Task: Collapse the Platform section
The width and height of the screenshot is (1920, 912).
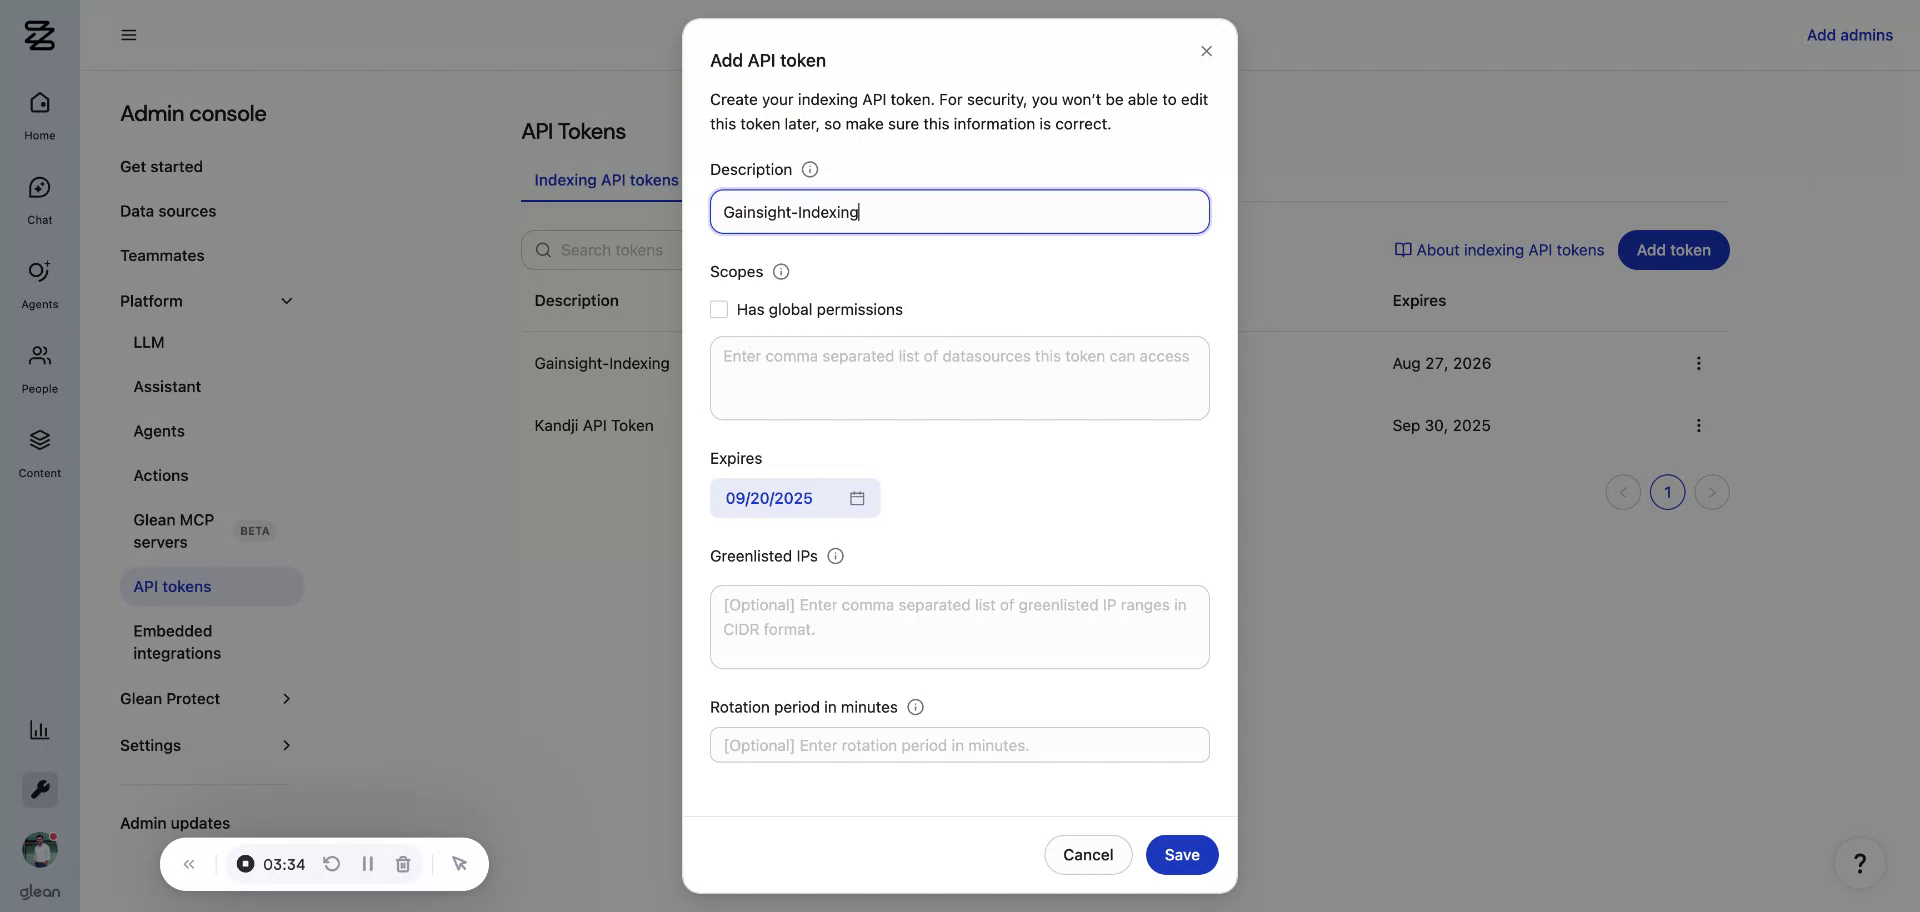Action: 287,300
